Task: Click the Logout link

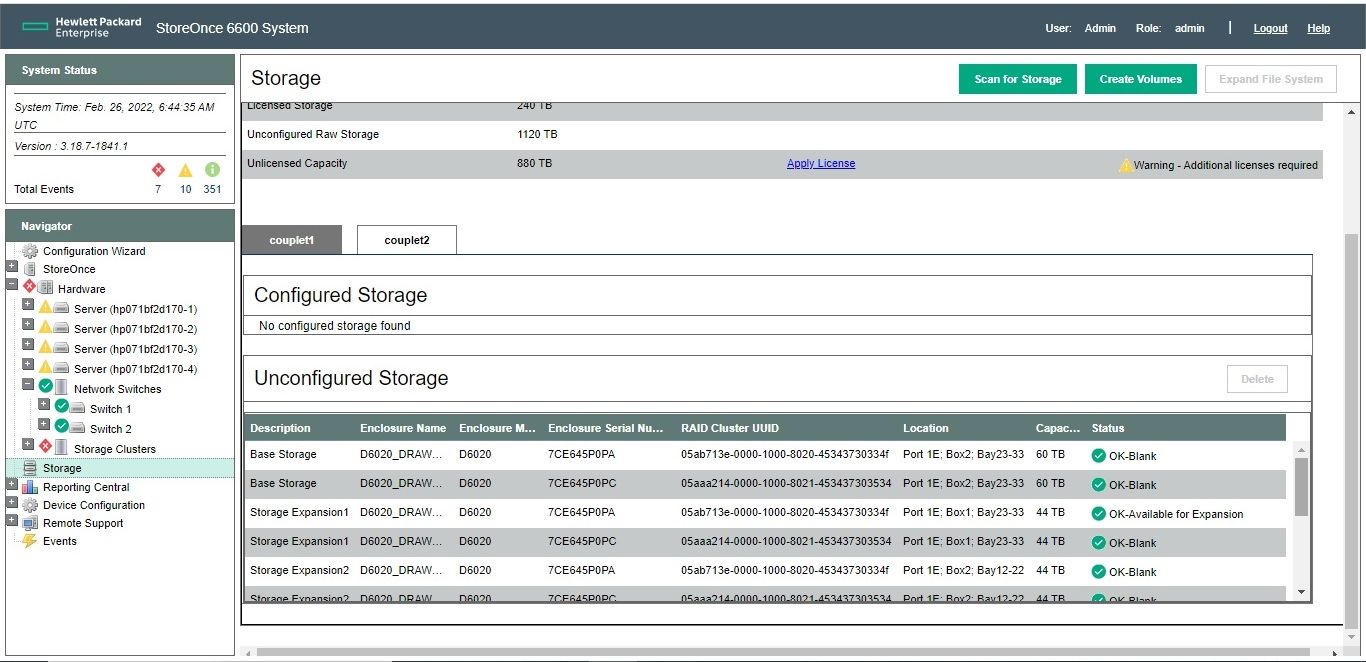Action: [1270, 28]
